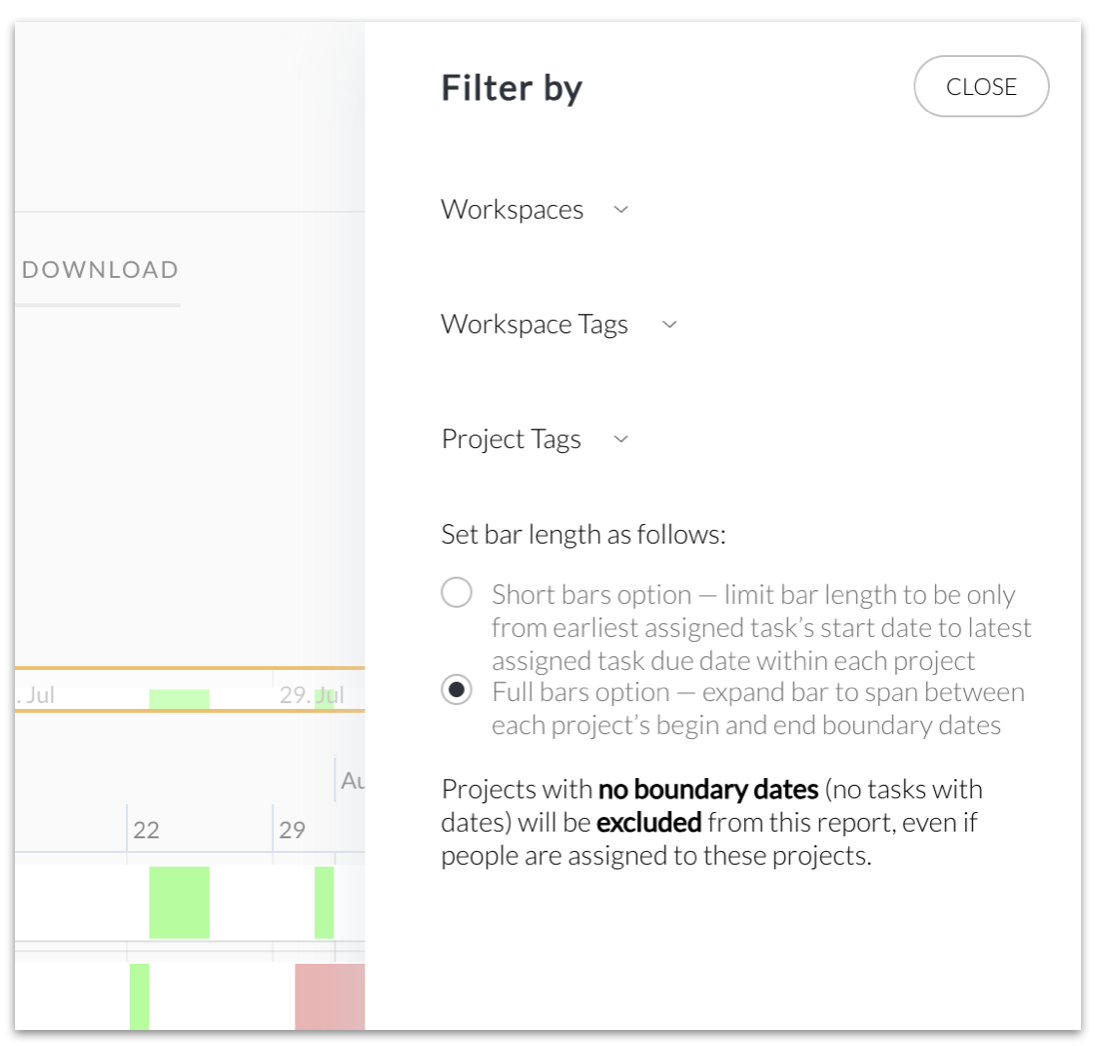The width and height of the screenshot is (1096, 1046).
Task: Click the large green bar near 22
Action: click(179, 902)
